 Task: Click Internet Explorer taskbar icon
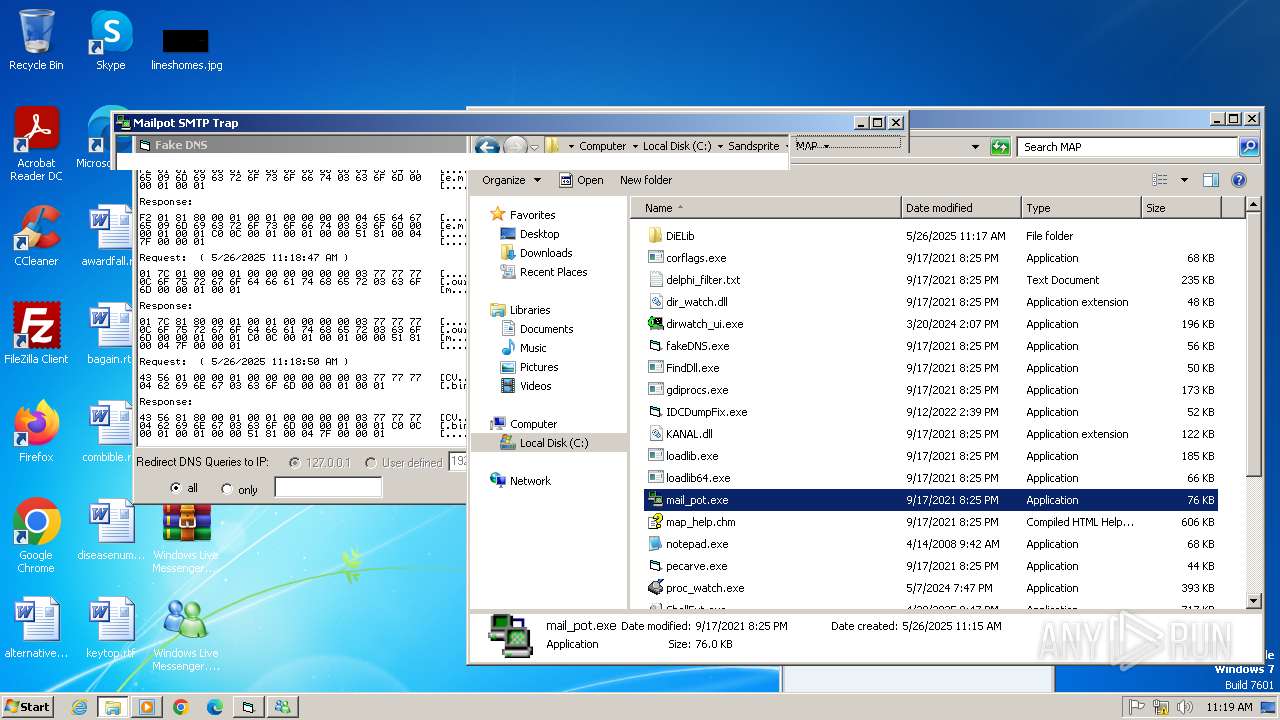click(x=79, y=707)
